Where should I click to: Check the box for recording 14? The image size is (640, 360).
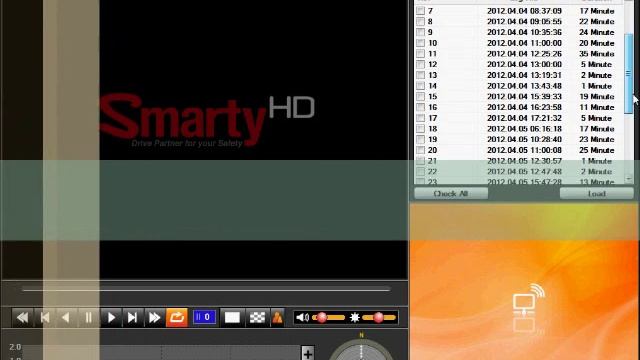[x=420, y=86]
